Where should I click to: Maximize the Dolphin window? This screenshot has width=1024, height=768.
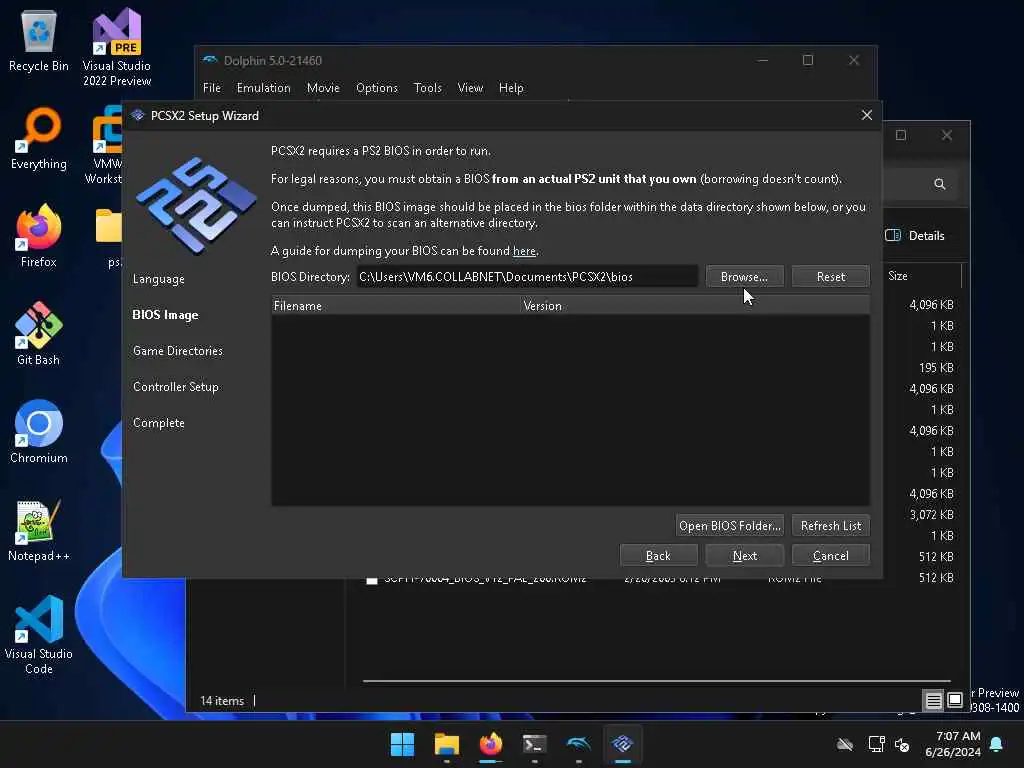[x=808, y=60]
